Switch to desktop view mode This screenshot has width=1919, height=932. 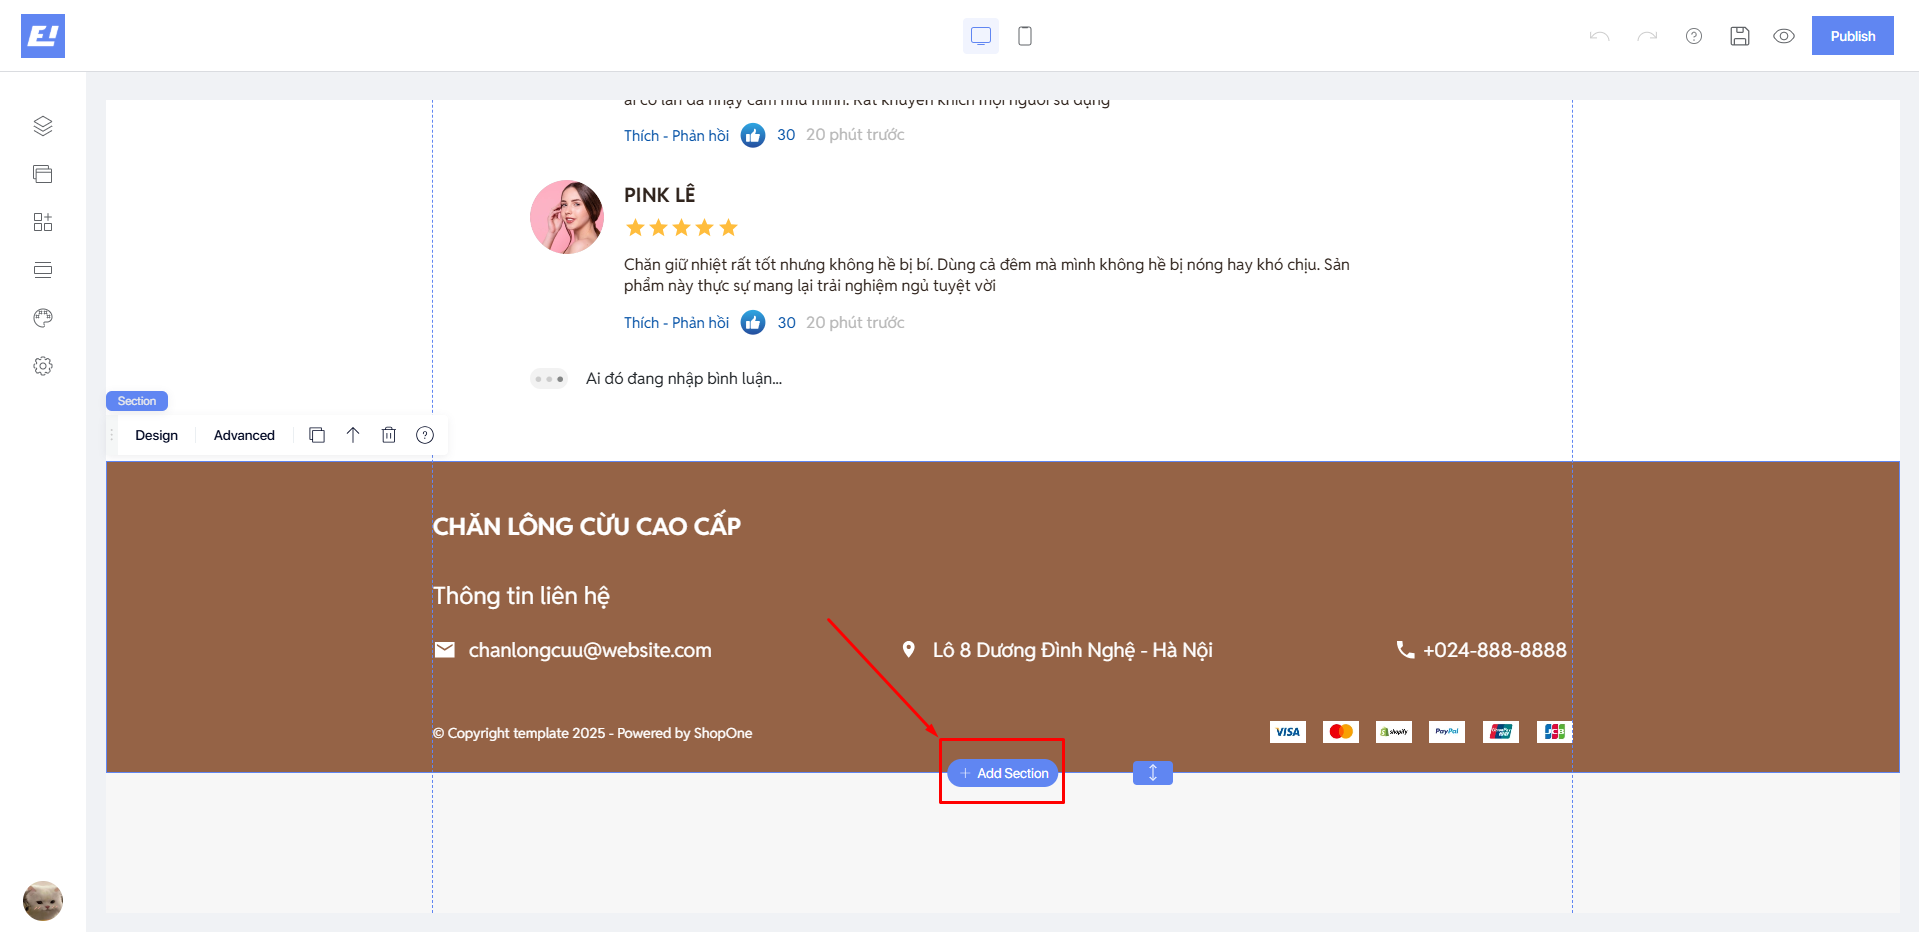981,36
